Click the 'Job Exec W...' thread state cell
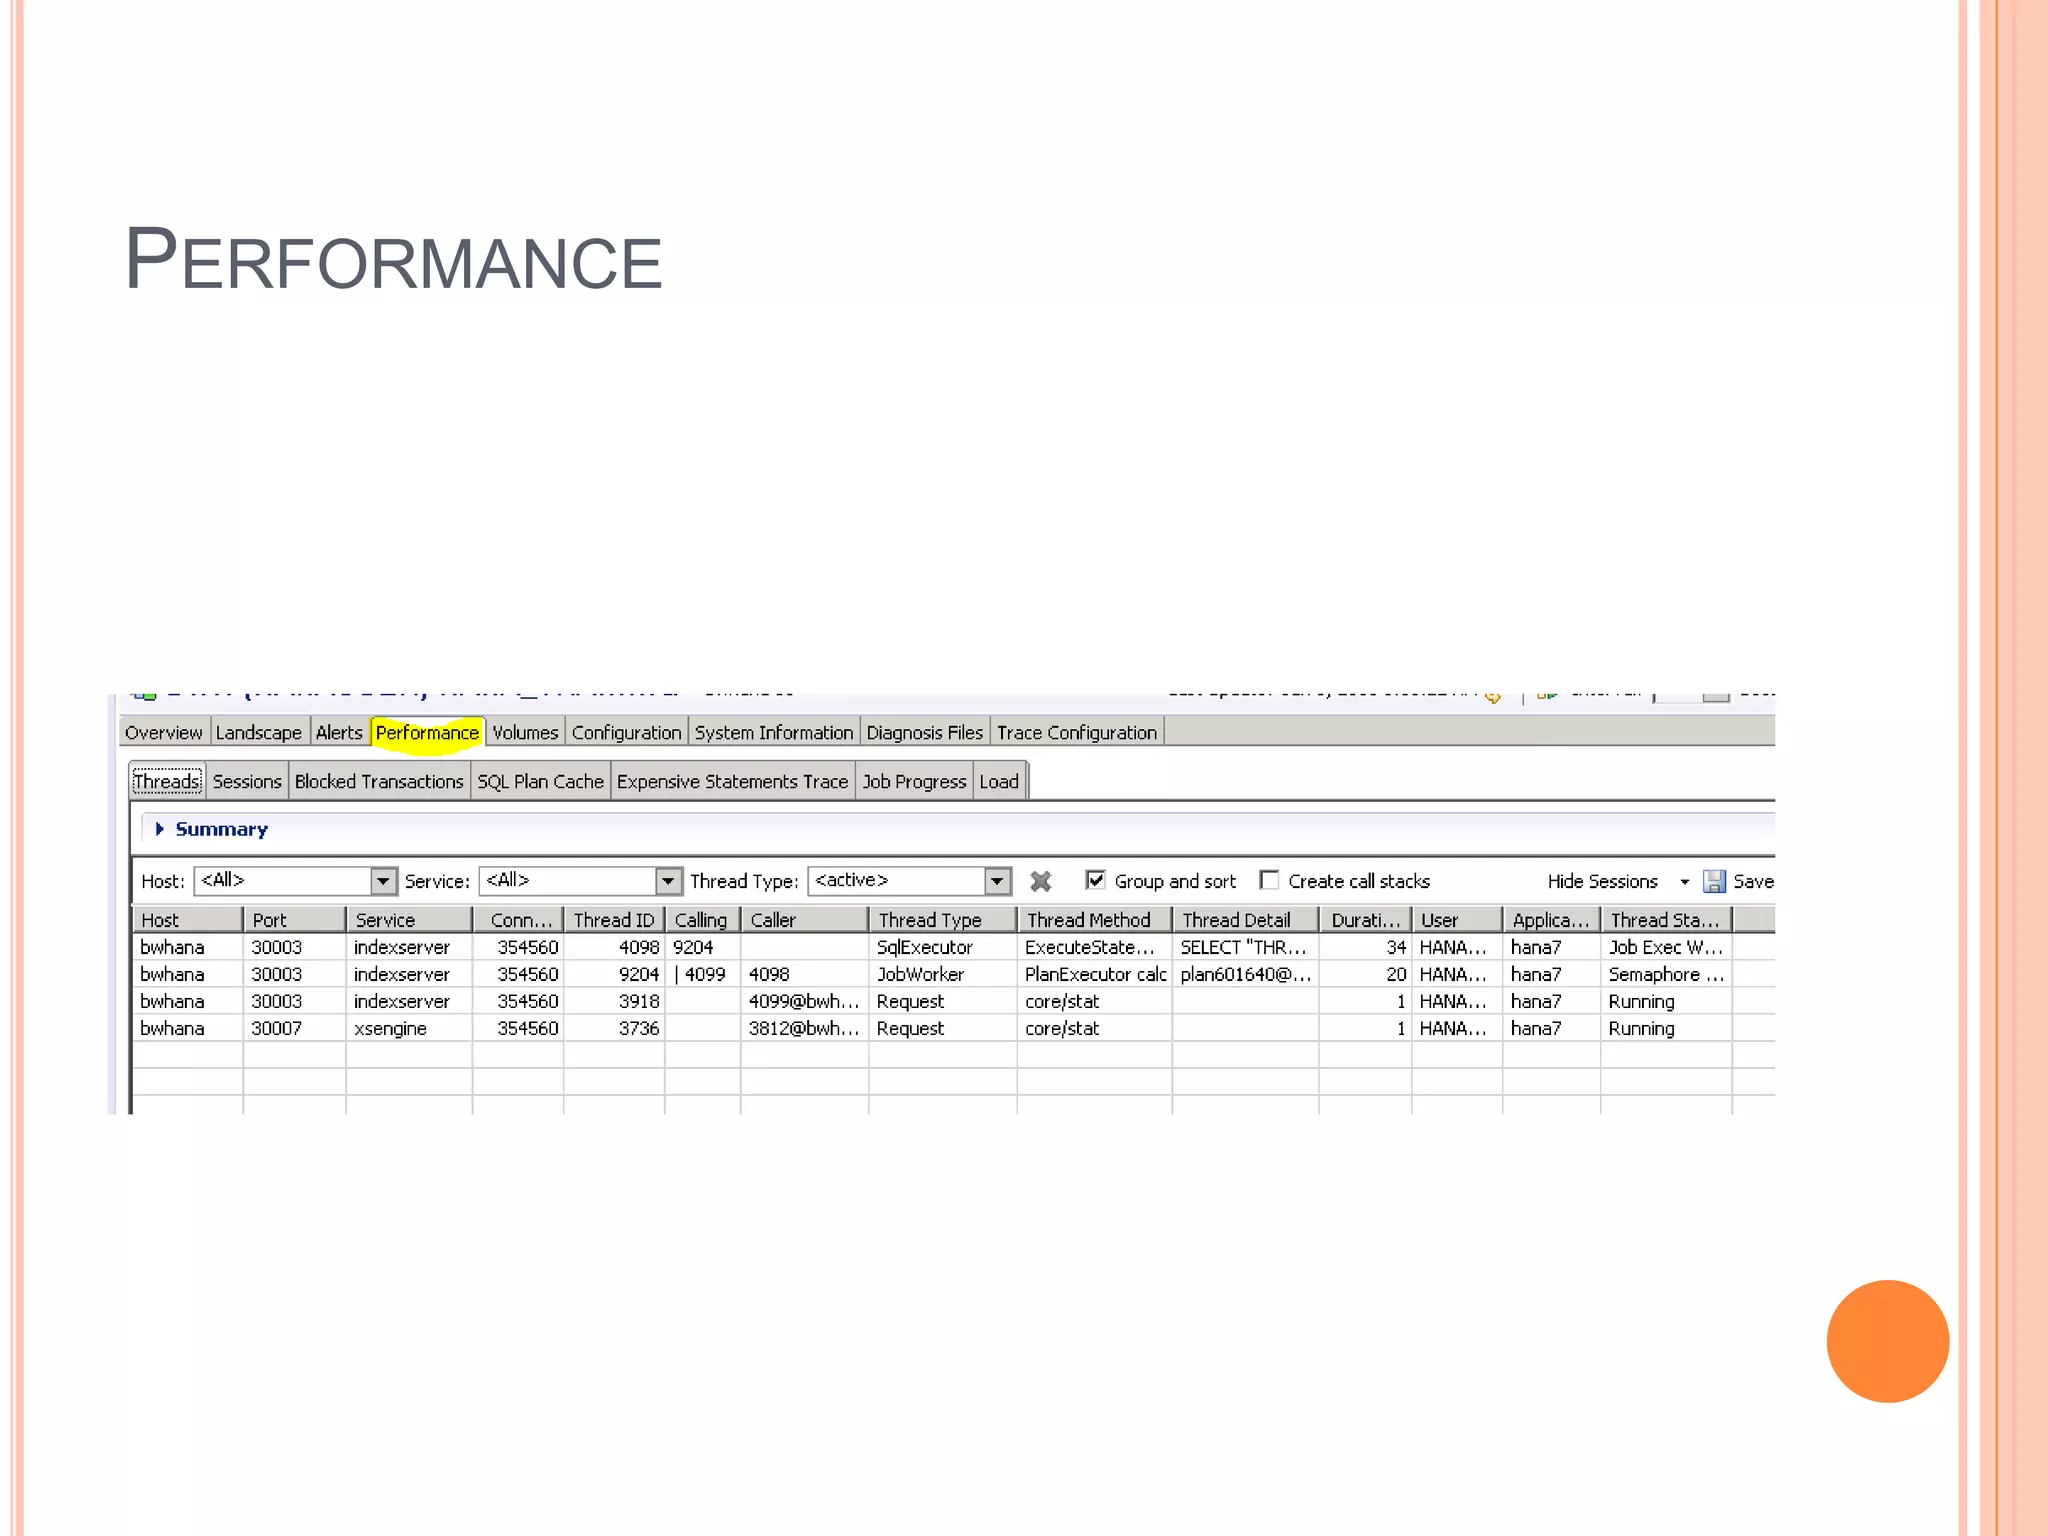Image resolution: width=2048 pixels, height=1536 pixels. click(1666, 947)
